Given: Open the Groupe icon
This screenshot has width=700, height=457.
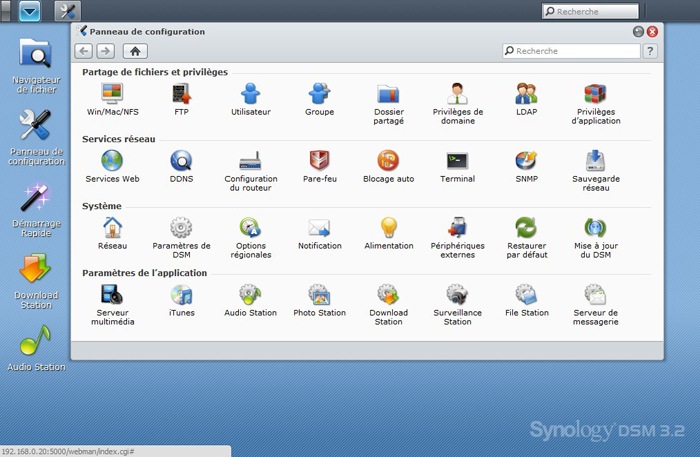Looking at the screenshot, I should (x=319, y=99).
